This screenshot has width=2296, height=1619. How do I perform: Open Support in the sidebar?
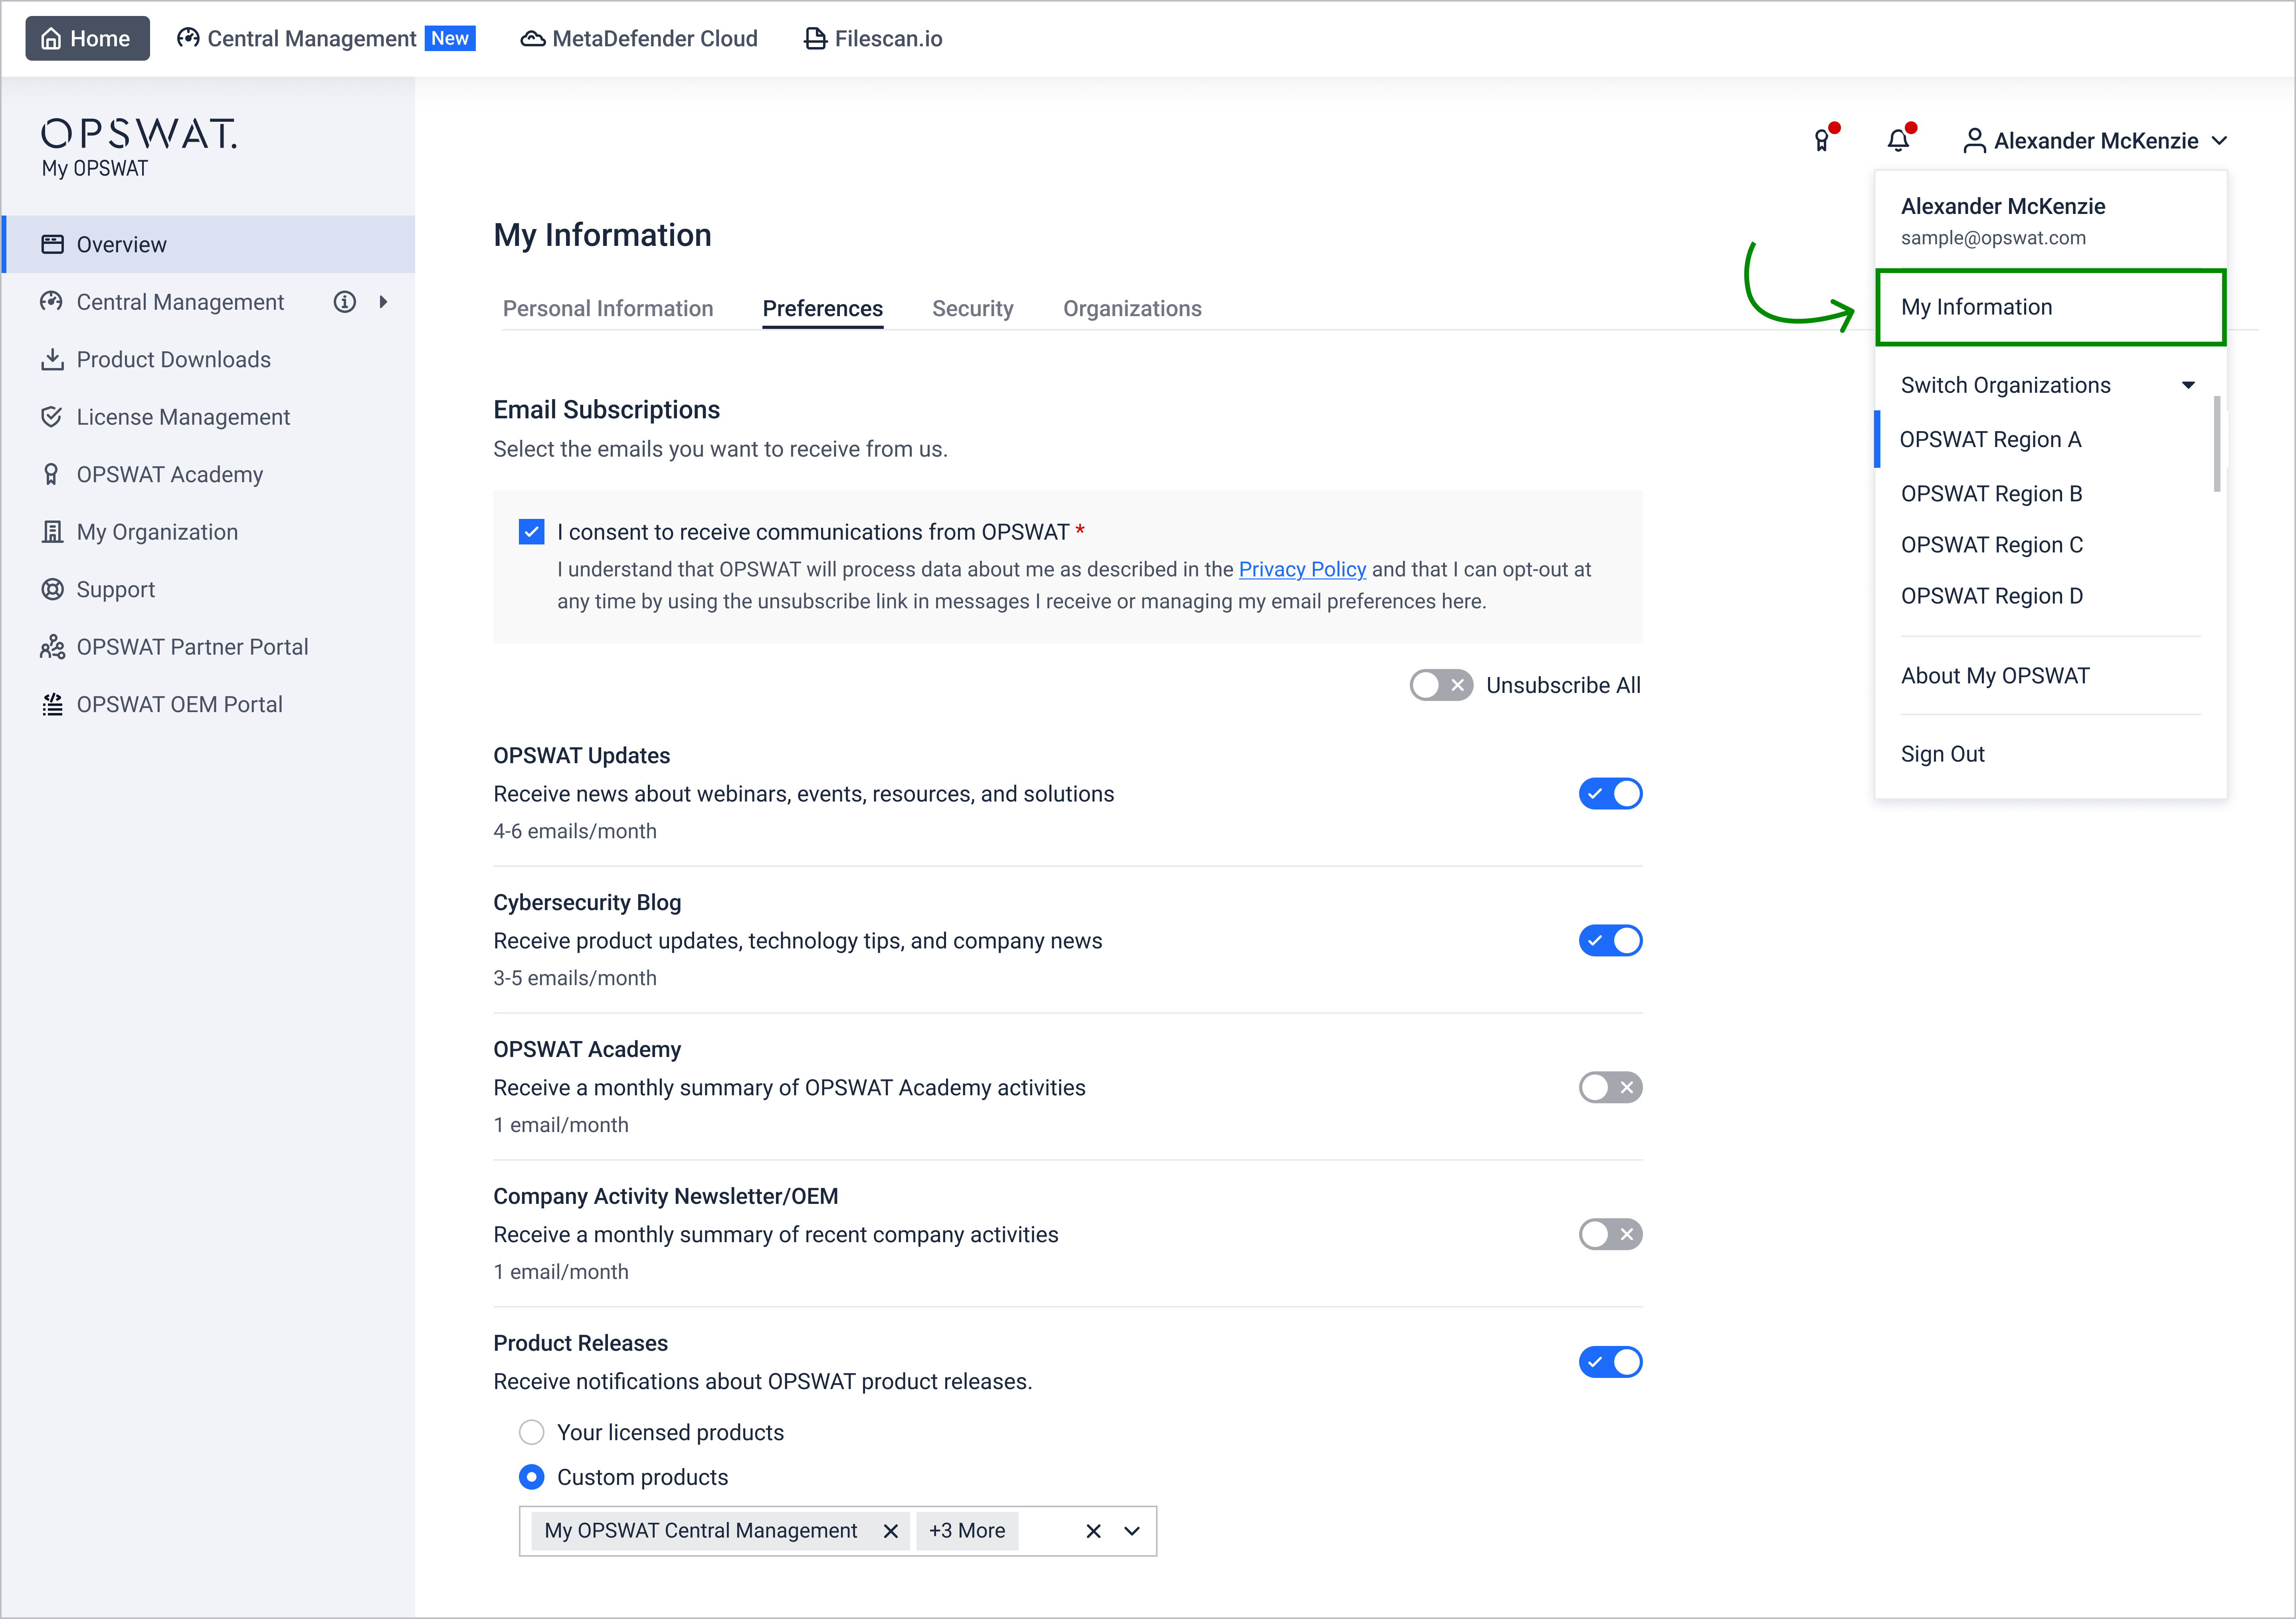[x=115, y=589]
